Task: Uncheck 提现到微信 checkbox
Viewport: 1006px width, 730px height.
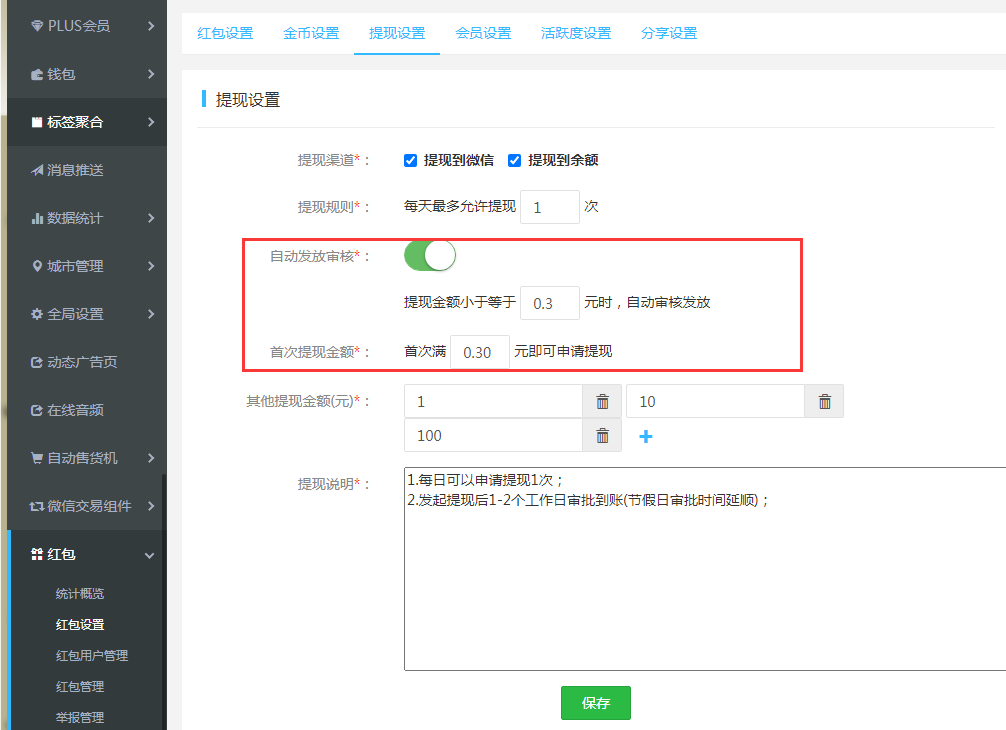Action: (x=410, y=160)
